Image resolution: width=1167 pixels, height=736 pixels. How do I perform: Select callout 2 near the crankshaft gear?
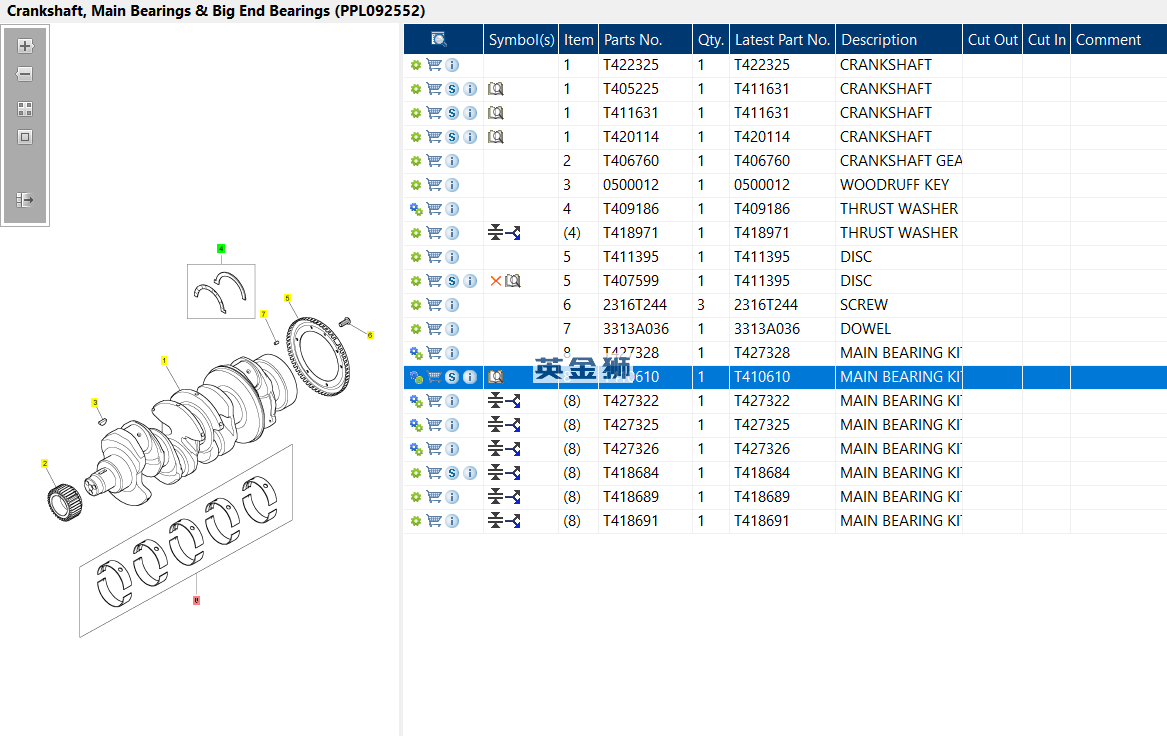pos(45,464)
